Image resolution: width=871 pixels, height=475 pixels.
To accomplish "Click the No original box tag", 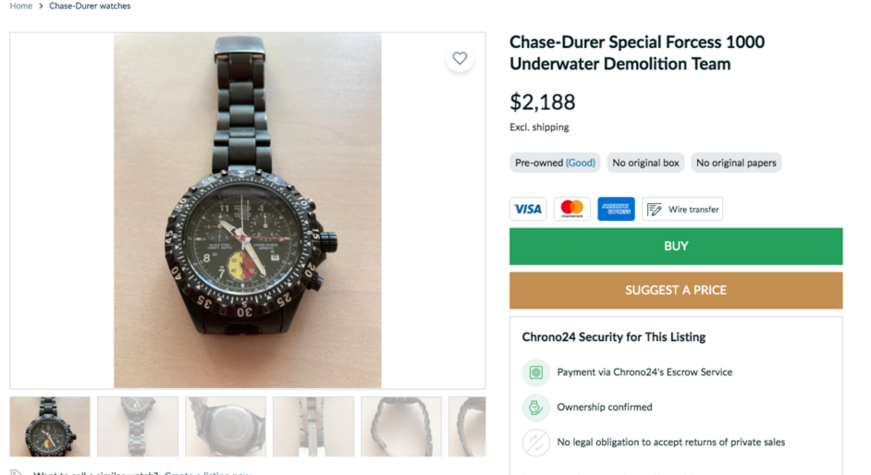I will 646,163.
